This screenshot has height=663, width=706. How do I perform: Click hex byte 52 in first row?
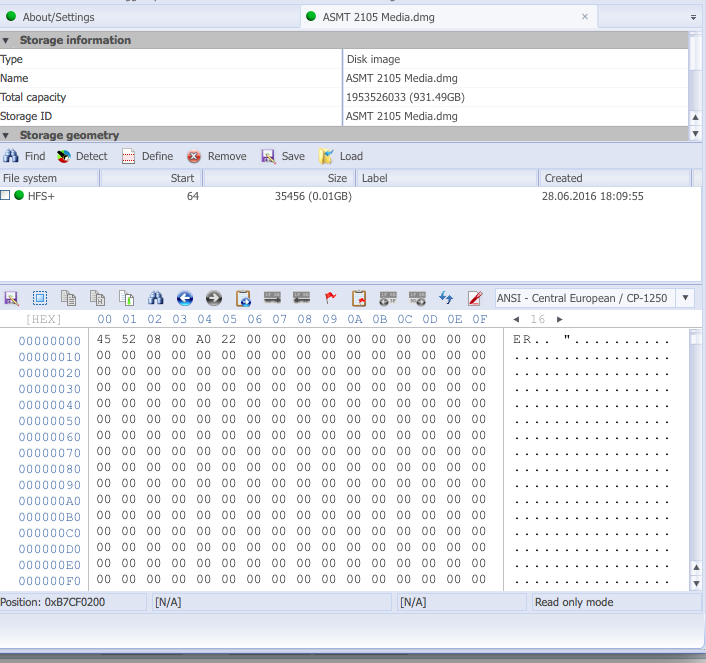coord(128,339)
